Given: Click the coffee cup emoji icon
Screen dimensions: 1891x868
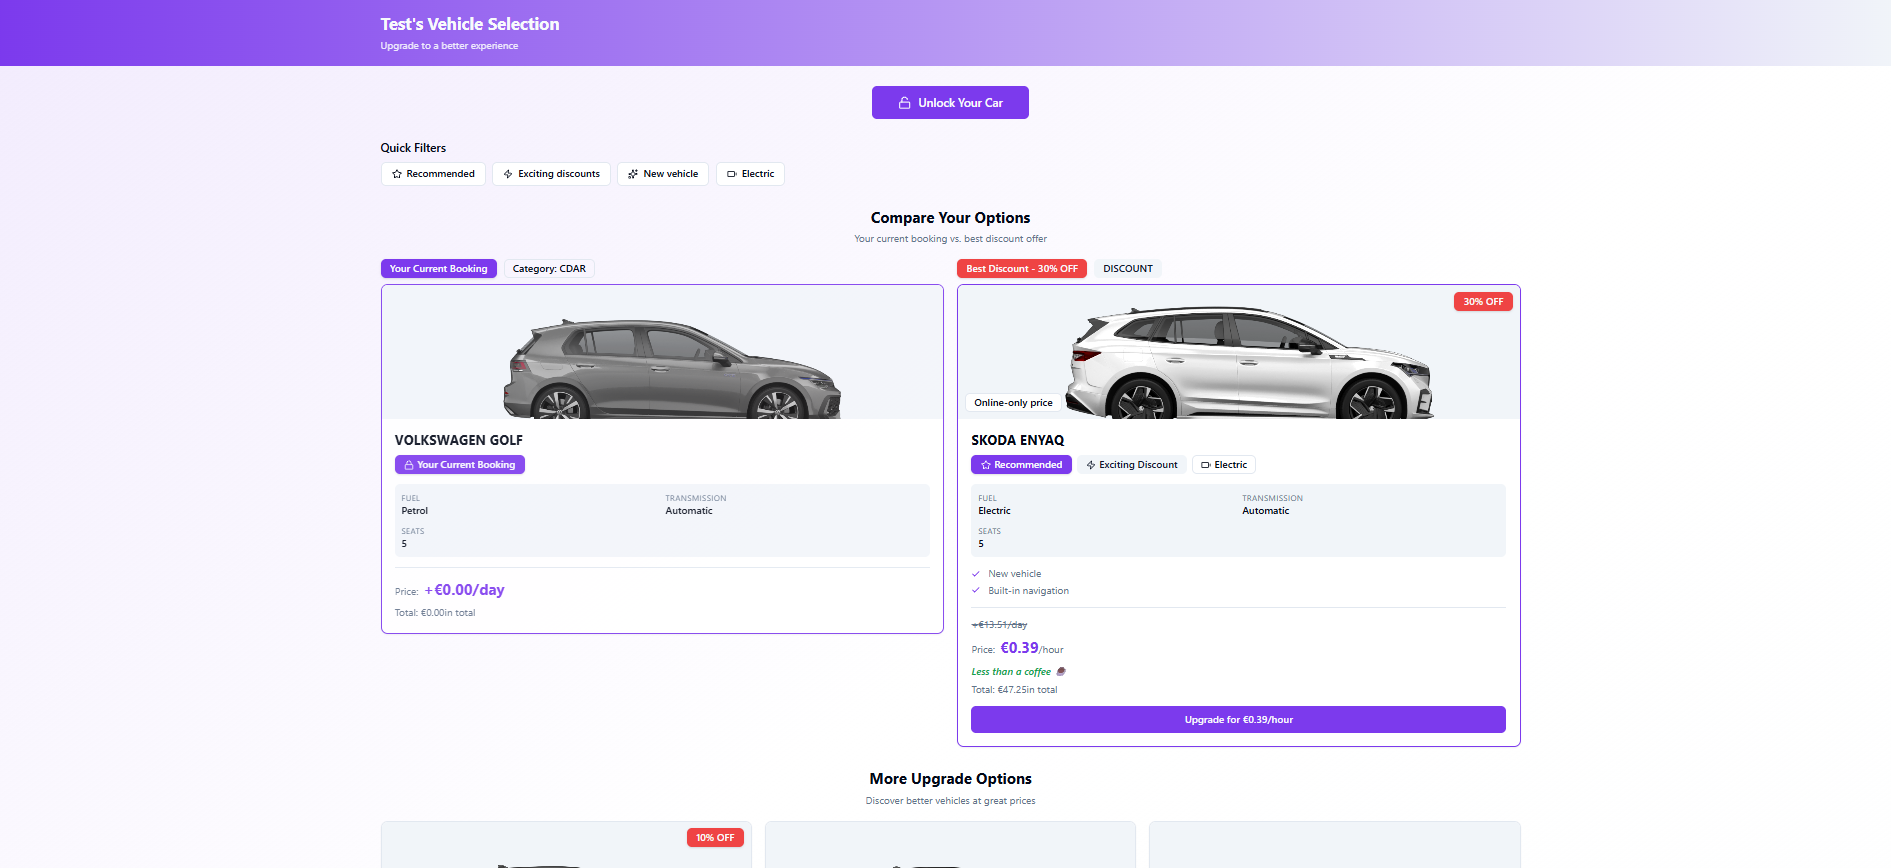Looking at the screenshot, I should point(1061,672).
